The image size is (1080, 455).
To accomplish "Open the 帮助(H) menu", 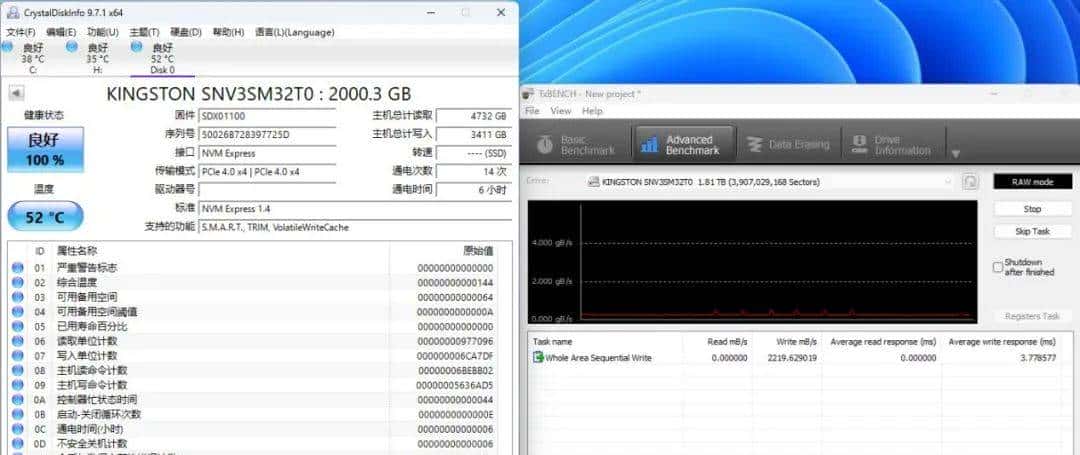I will [x=229, y=32].
